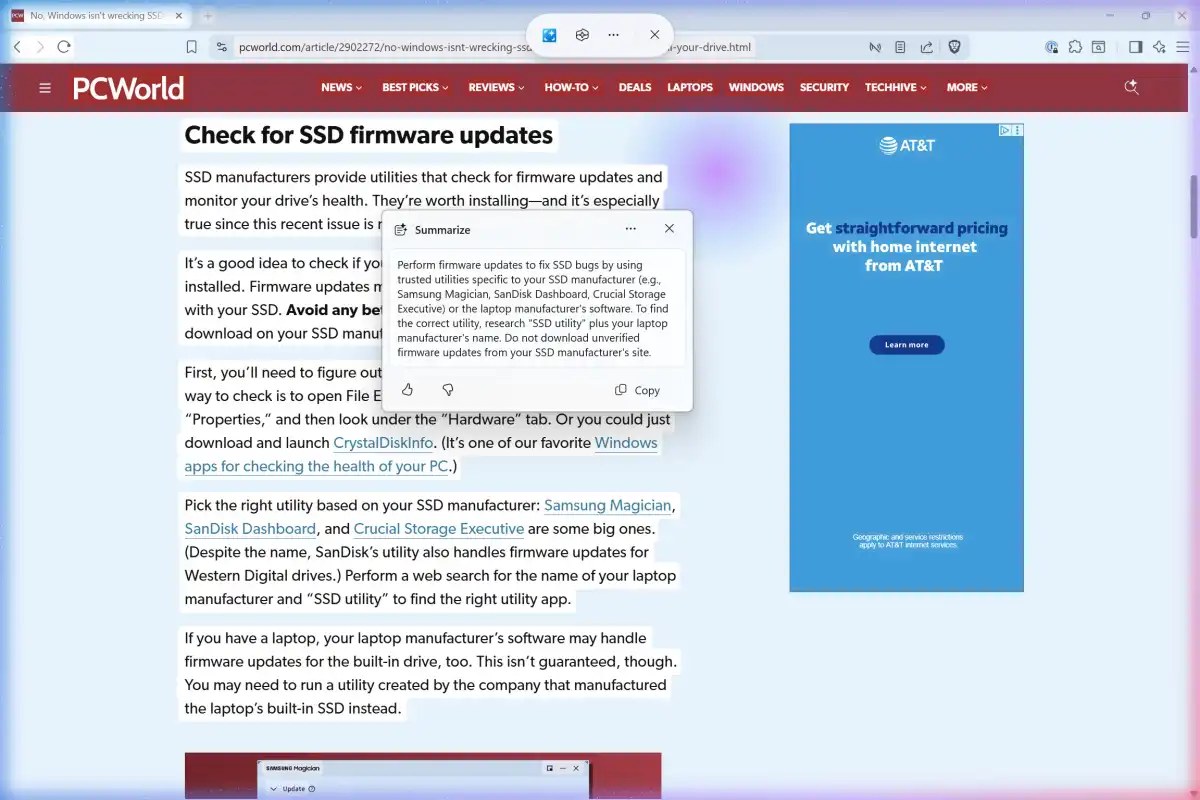The height and width of the screenshot is (800, 1200).
Task: Open the Summarize panel's more options menu
Action: tap(631, 229)
